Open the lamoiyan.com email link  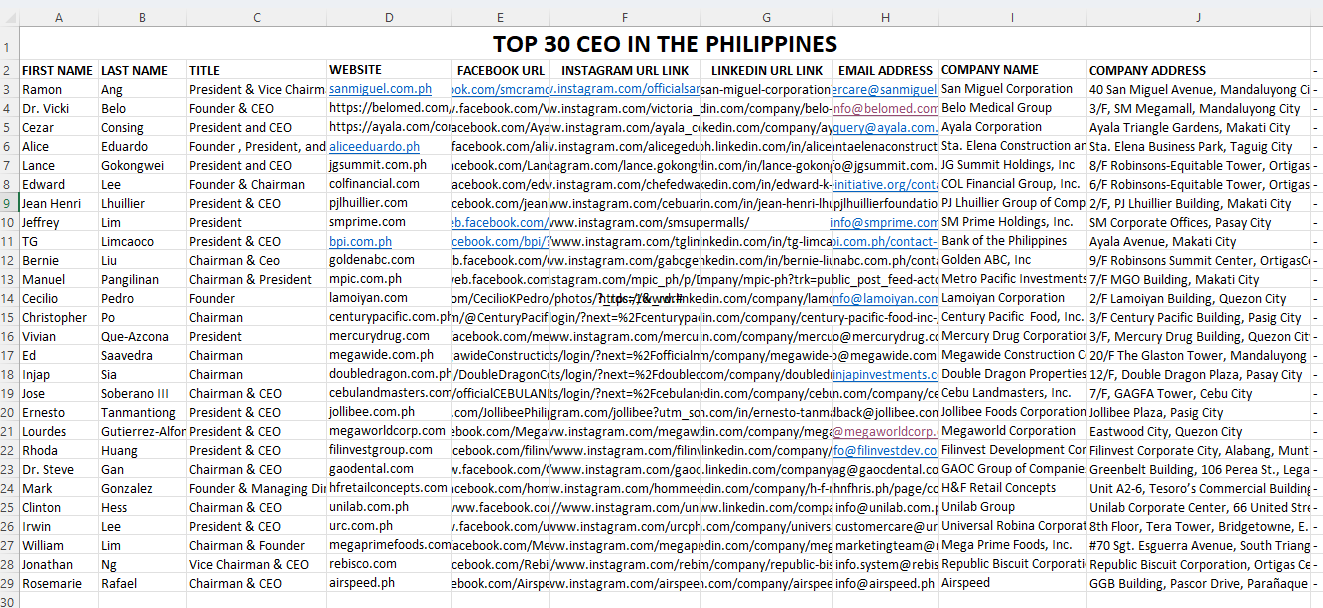pyautogui.click(x=886, y=298)
